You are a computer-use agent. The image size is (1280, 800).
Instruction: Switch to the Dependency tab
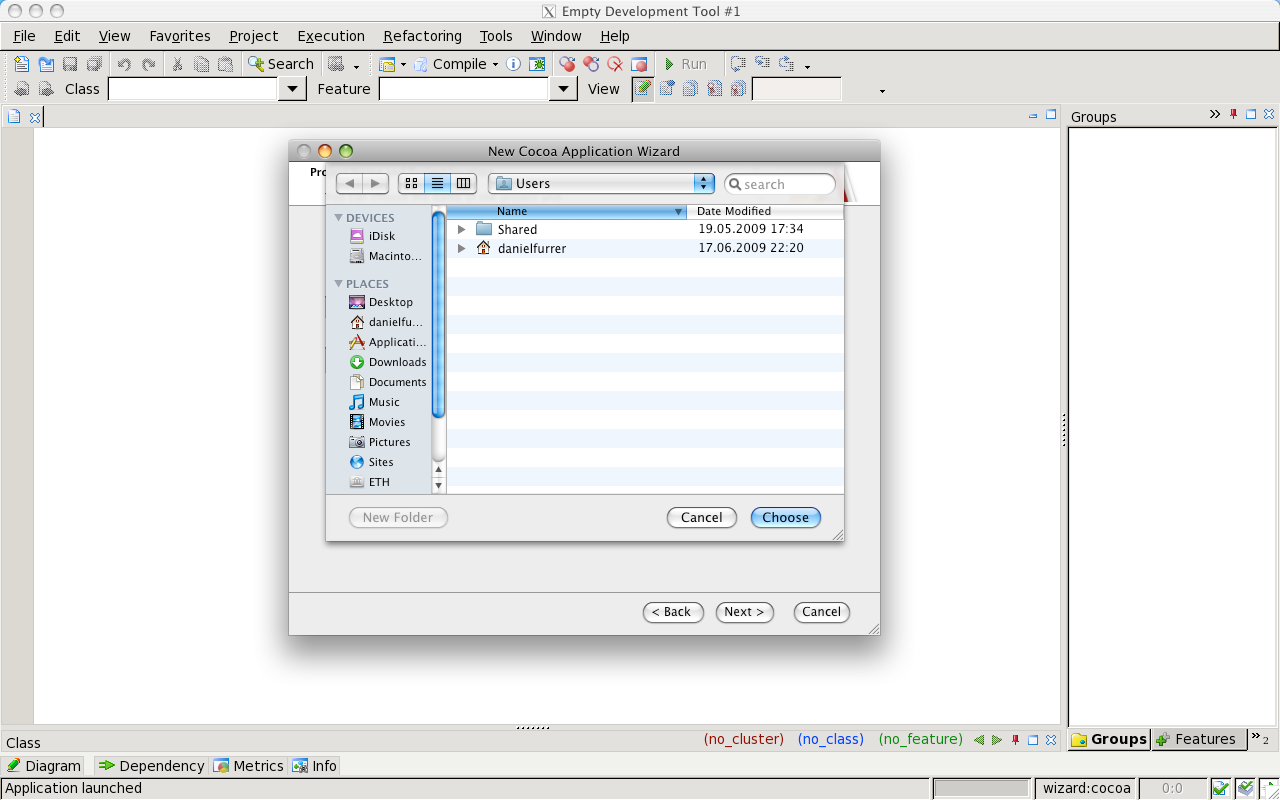click(151, 766)
